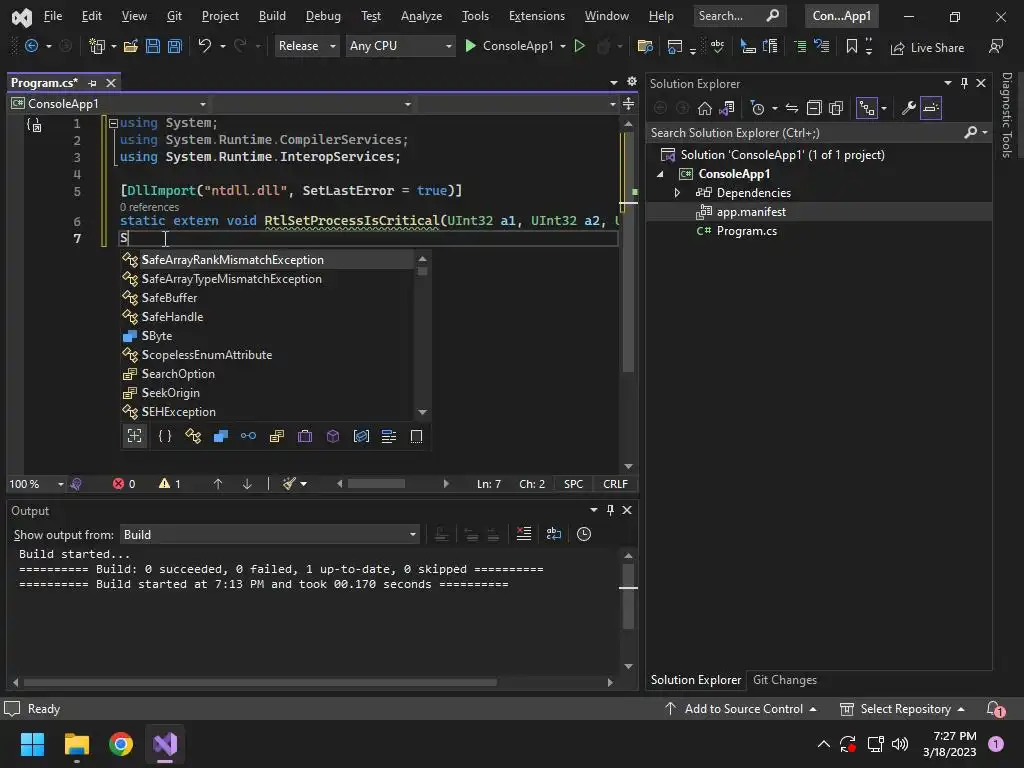Click the feedback person icon at top right

[x=996, y=46]
